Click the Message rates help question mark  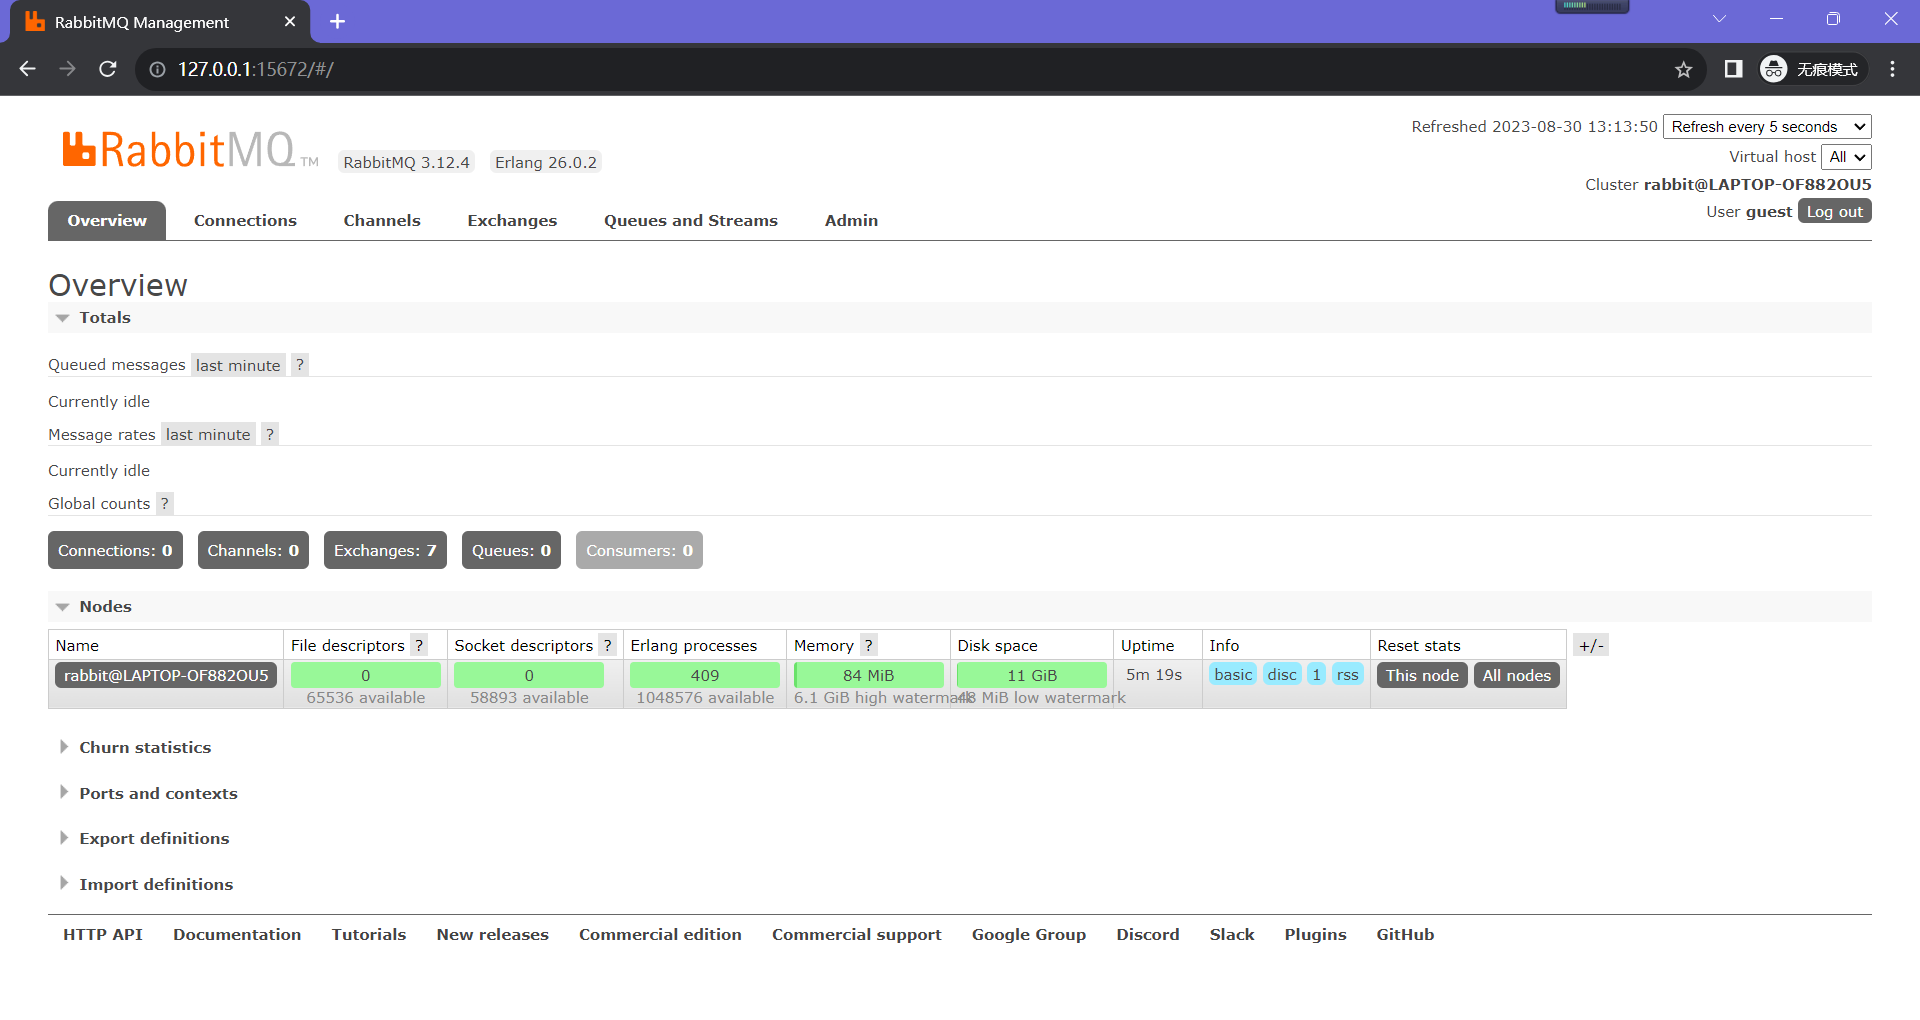[270, 434]
